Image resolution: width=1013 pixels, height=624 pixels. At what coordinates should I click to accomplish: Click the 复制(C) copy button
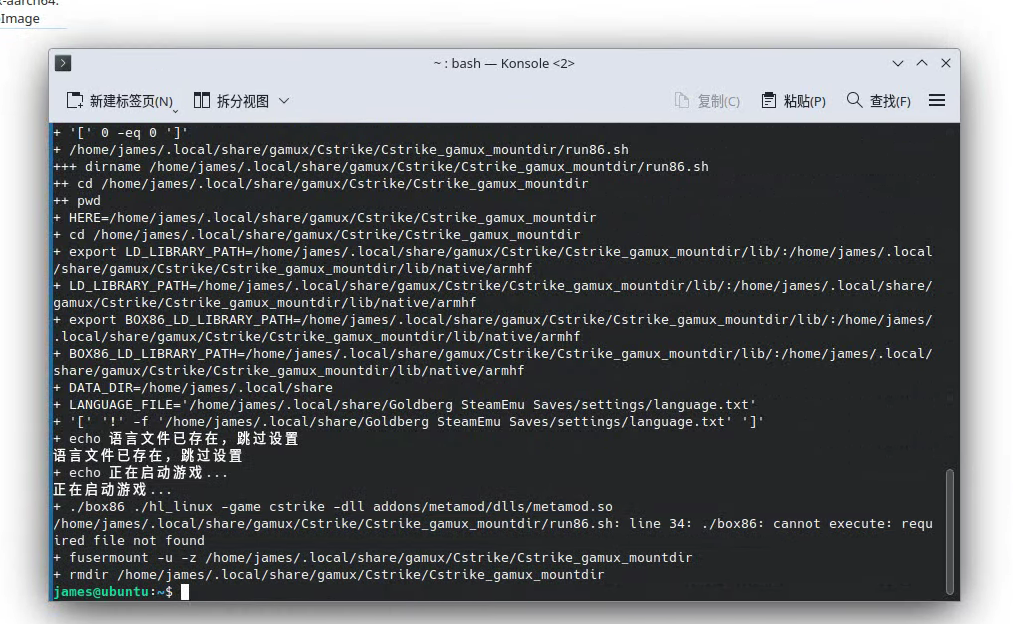pyautogui.click(x=707, y=101)
